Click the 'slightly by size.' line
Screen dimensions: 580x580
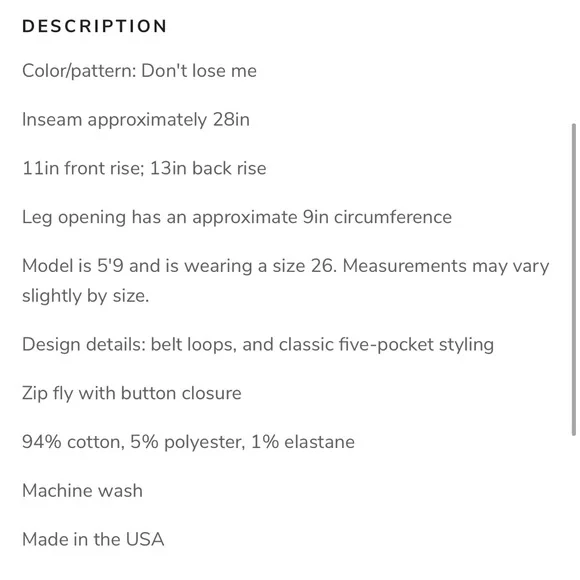(85, 296)
